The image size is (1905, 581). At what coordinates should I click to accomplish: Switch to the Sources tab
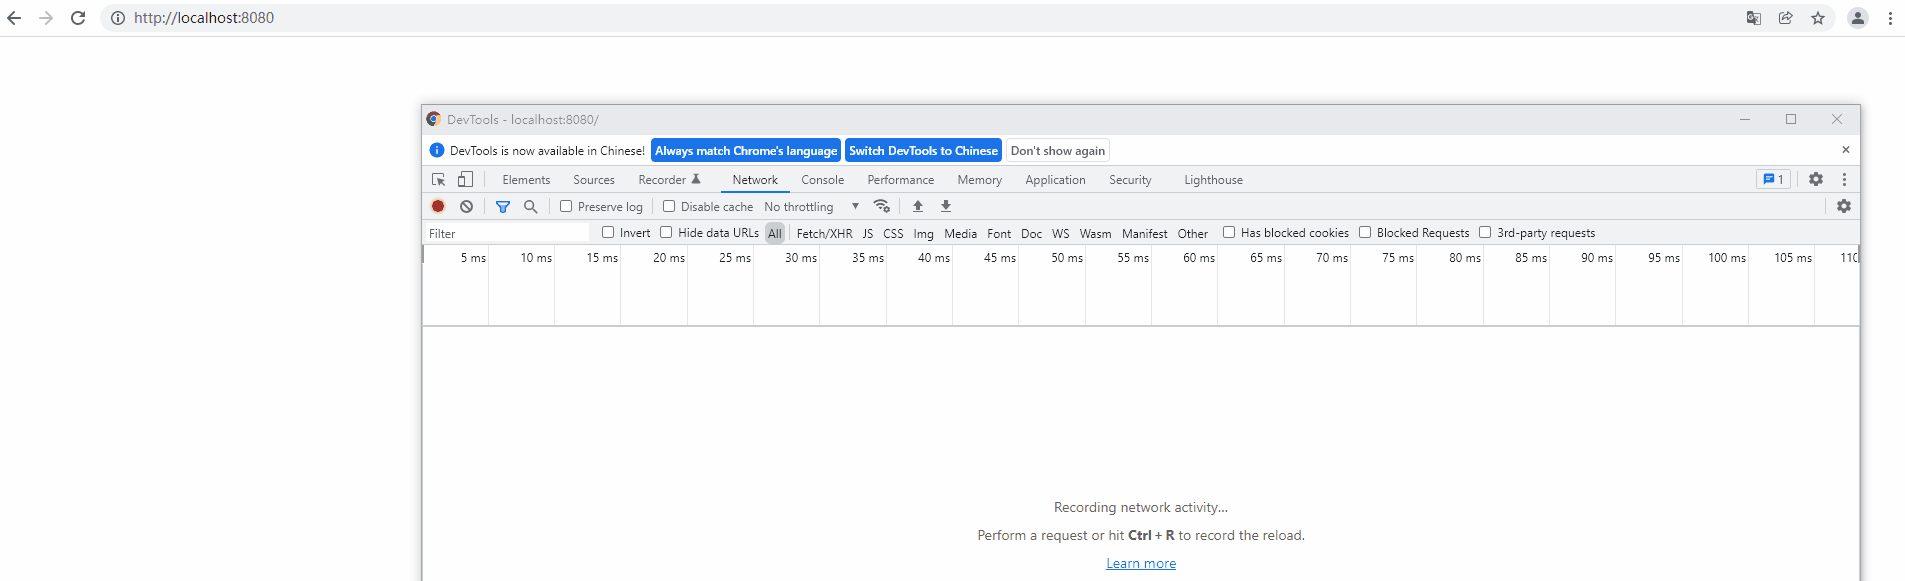pyautogui.click(x=594, y=180)
